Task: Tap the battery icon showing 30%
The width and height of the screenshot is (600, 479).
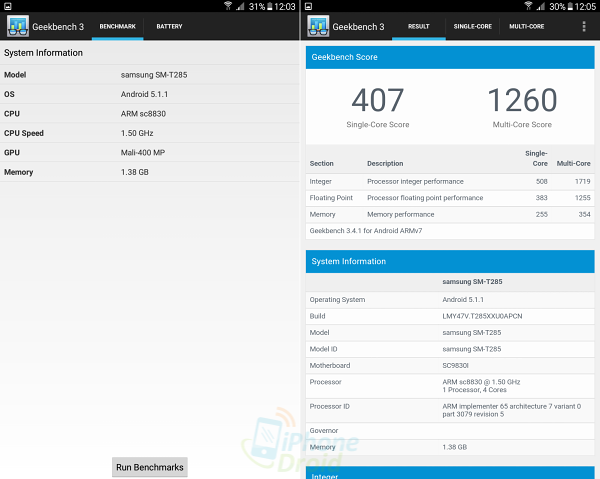Action: 569,6
